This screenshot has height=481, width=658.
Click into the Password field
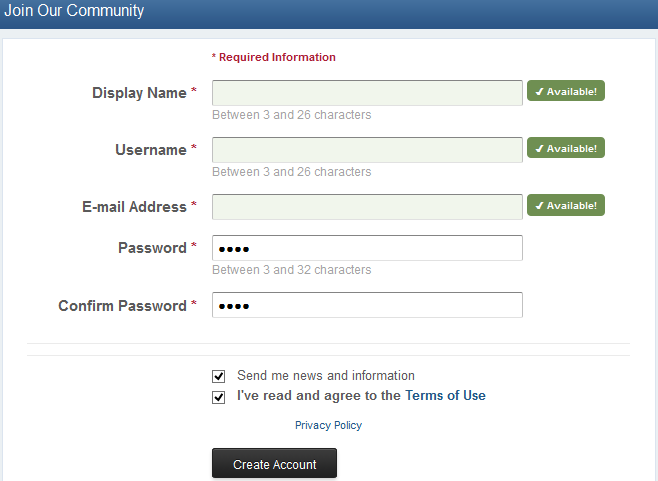tap(367, 248)
